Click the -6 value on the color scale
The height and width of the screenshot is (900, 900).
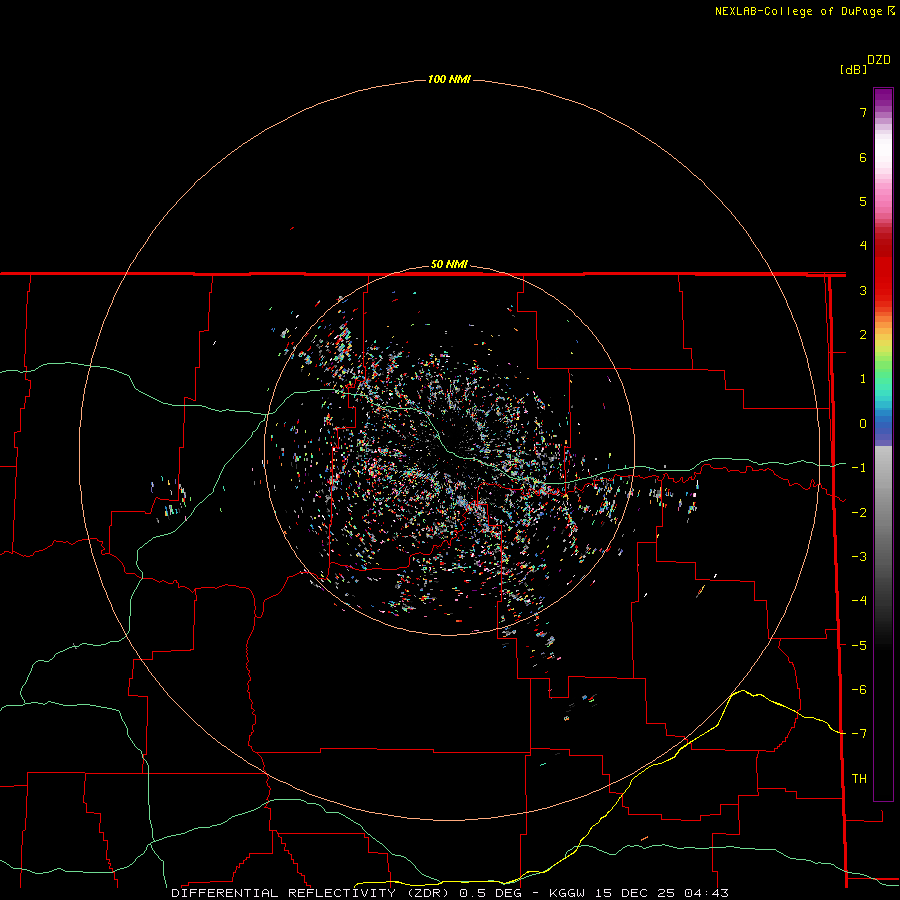[859, 690]
